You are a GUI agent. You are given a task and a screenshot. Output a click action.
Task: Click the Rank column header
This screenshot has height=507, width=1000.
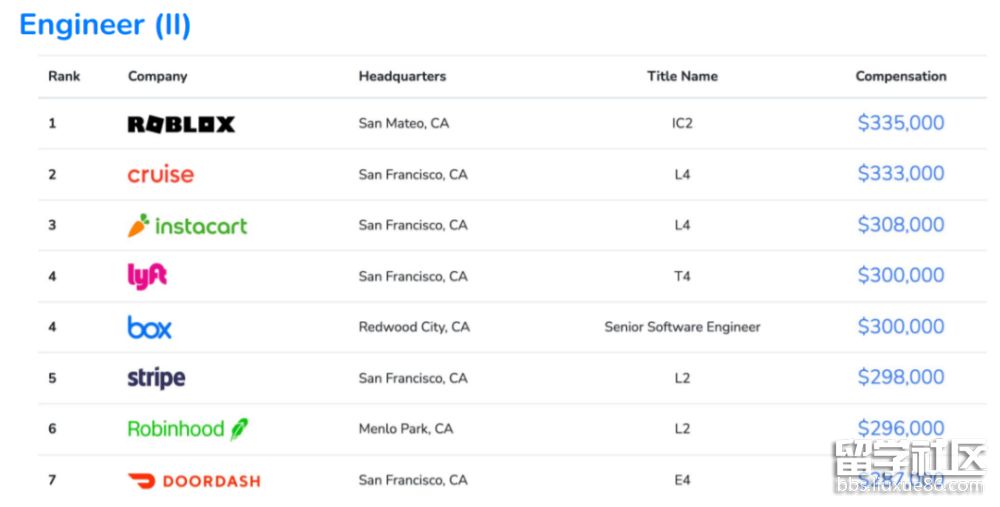[x=64, y=76]
